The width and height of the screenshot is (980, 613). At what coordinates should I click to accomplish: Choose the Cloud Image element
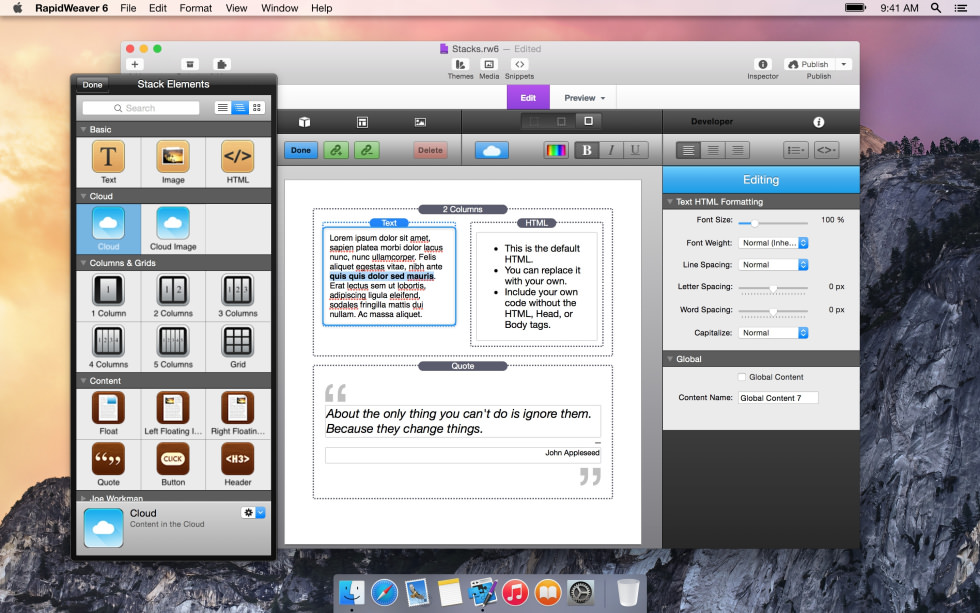coord(173,229)
